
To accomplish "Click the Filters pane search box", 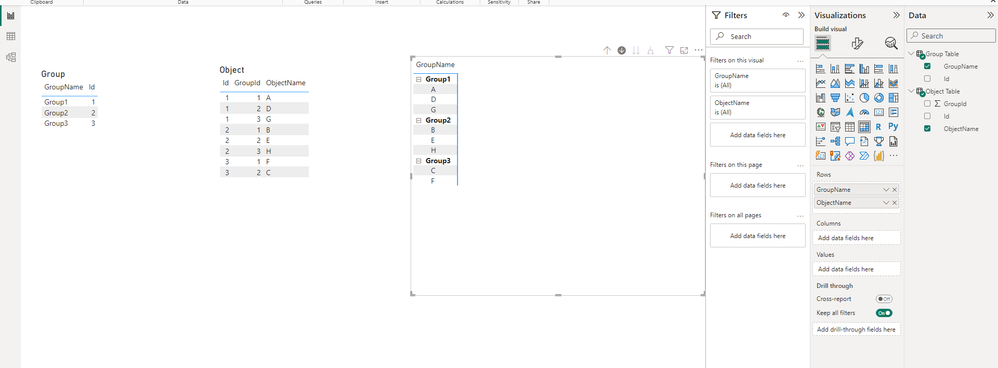I will click(x=757, y=36).
